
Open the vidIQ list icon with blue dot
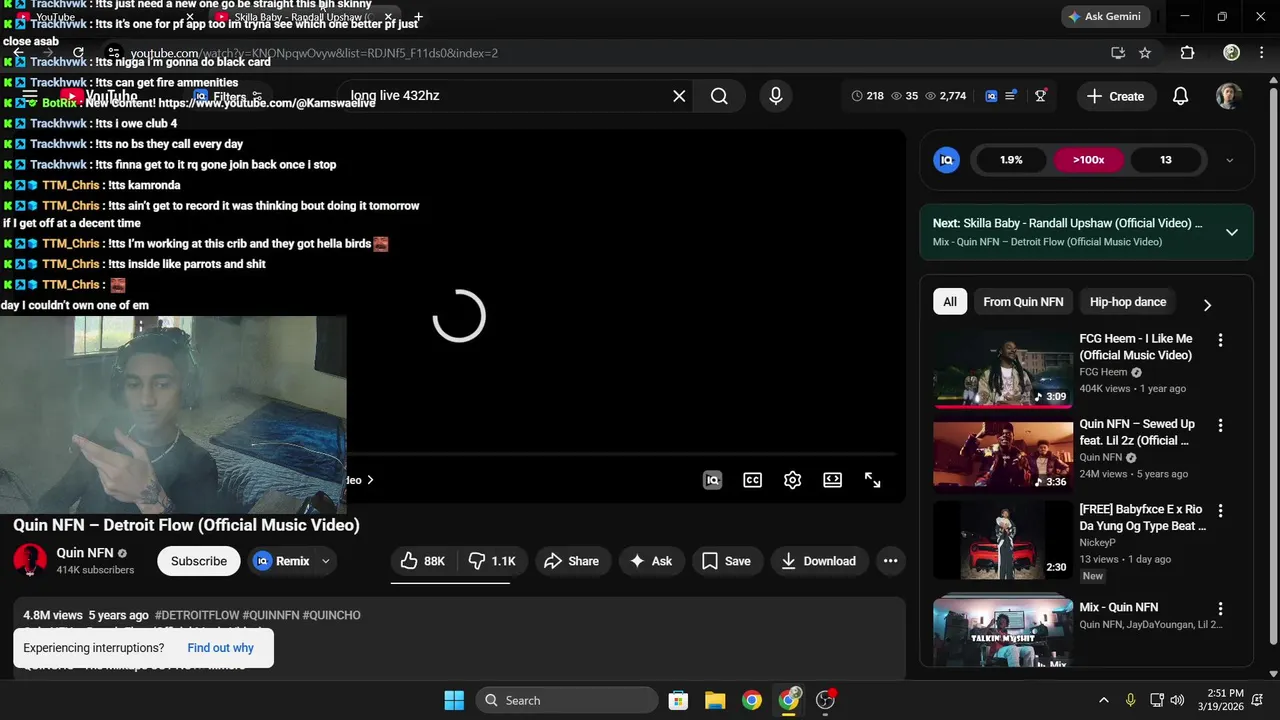point(1011,96)
